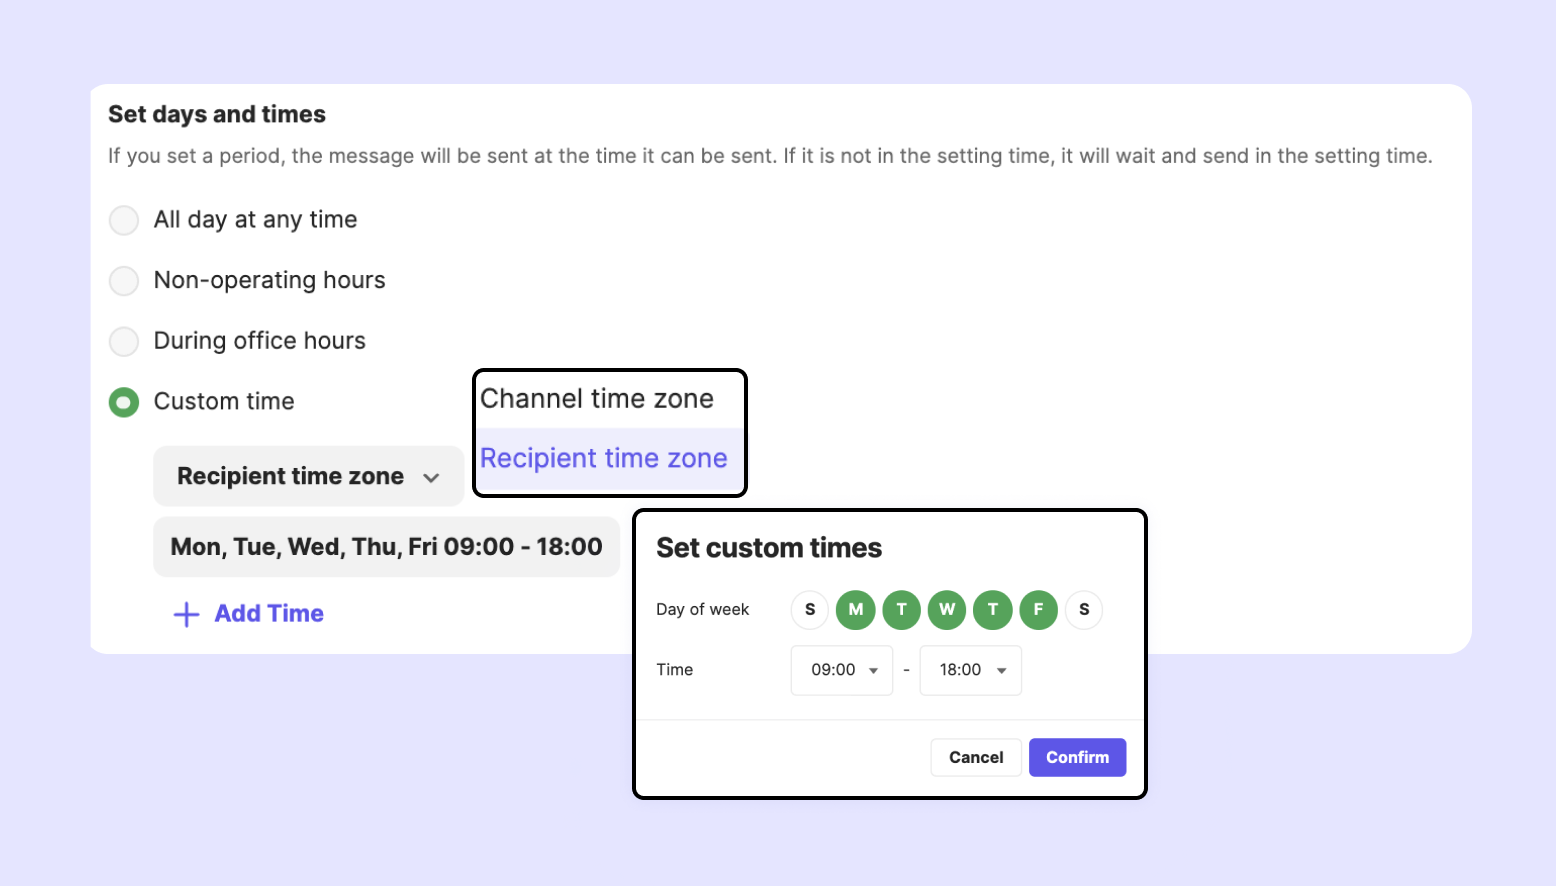Select the All day at any time option

pos(124,220)
